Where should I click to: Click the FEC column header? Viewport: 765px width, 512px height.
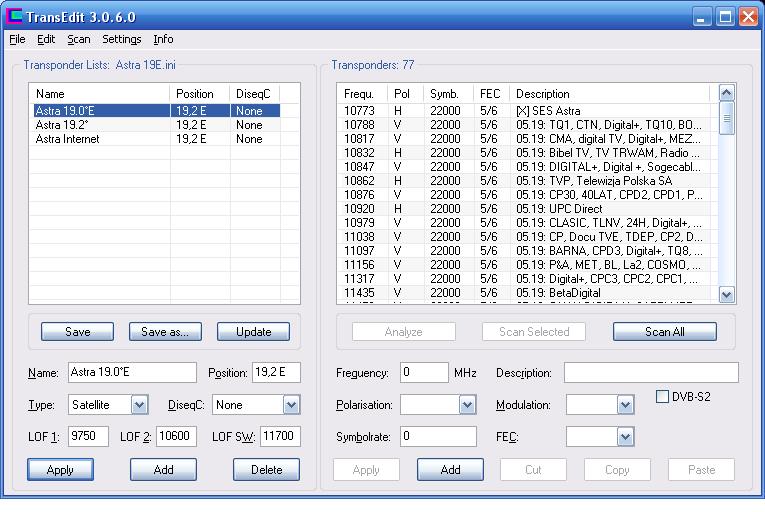click(492, 94)
